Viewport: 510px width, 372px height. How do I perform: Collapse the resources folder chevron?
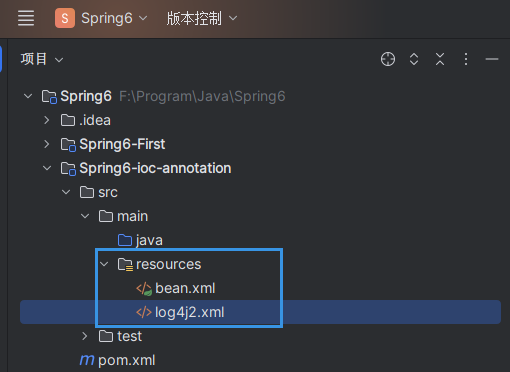104,264
